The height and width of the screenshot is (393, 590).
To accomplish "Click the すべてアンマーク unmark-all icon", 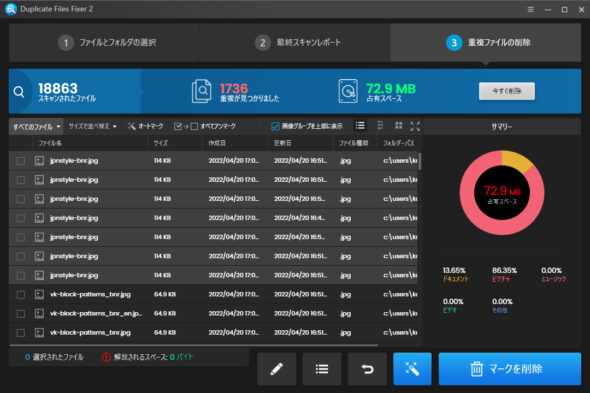I will click(186, 126).
